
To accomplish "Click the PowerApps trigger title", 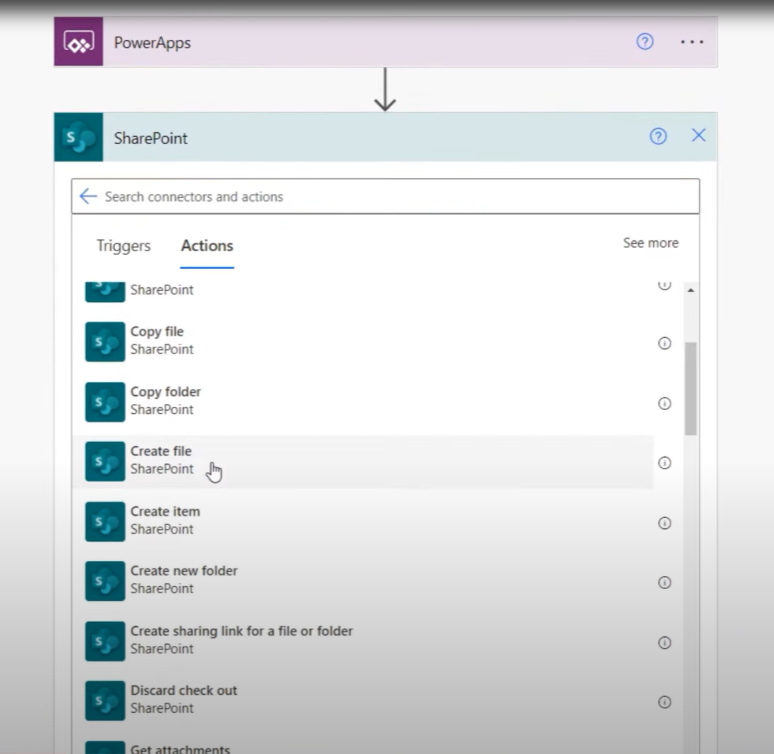I will [152, 42].
